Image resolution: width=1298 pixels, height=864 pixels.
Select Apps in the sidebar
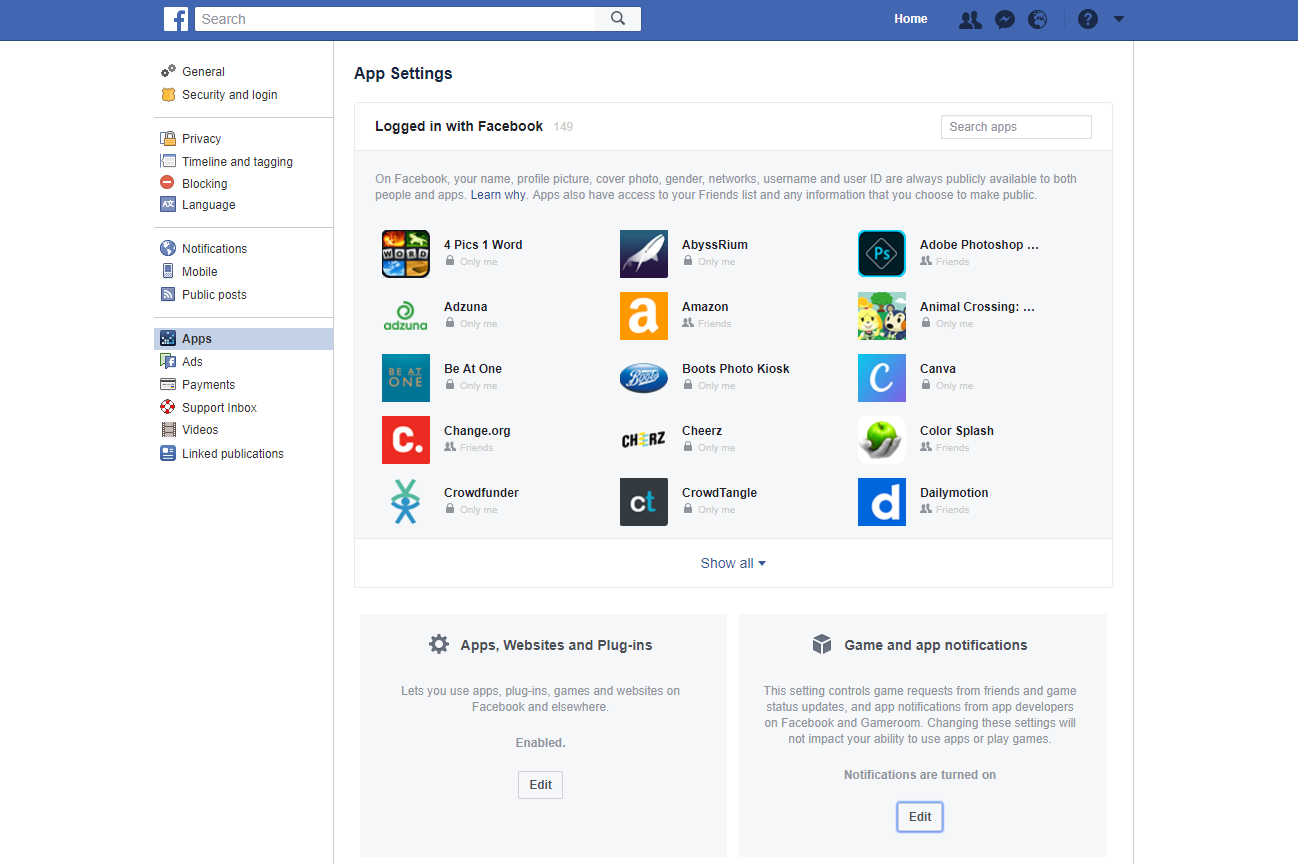point(244,339)
